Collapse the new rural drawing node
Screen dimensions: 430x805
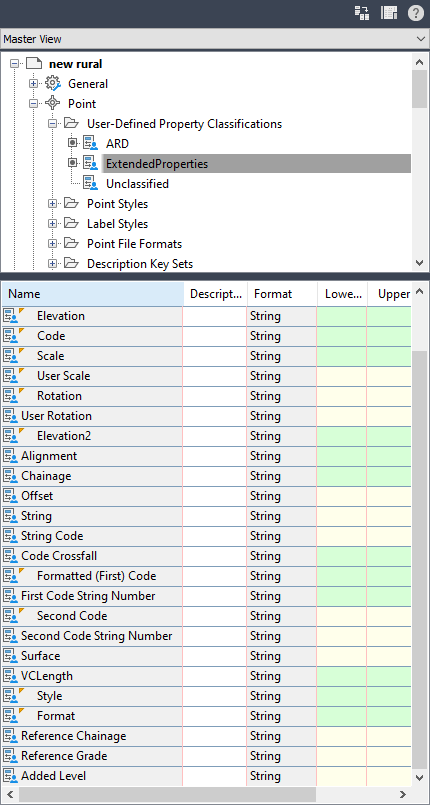[x=14, y=64]
